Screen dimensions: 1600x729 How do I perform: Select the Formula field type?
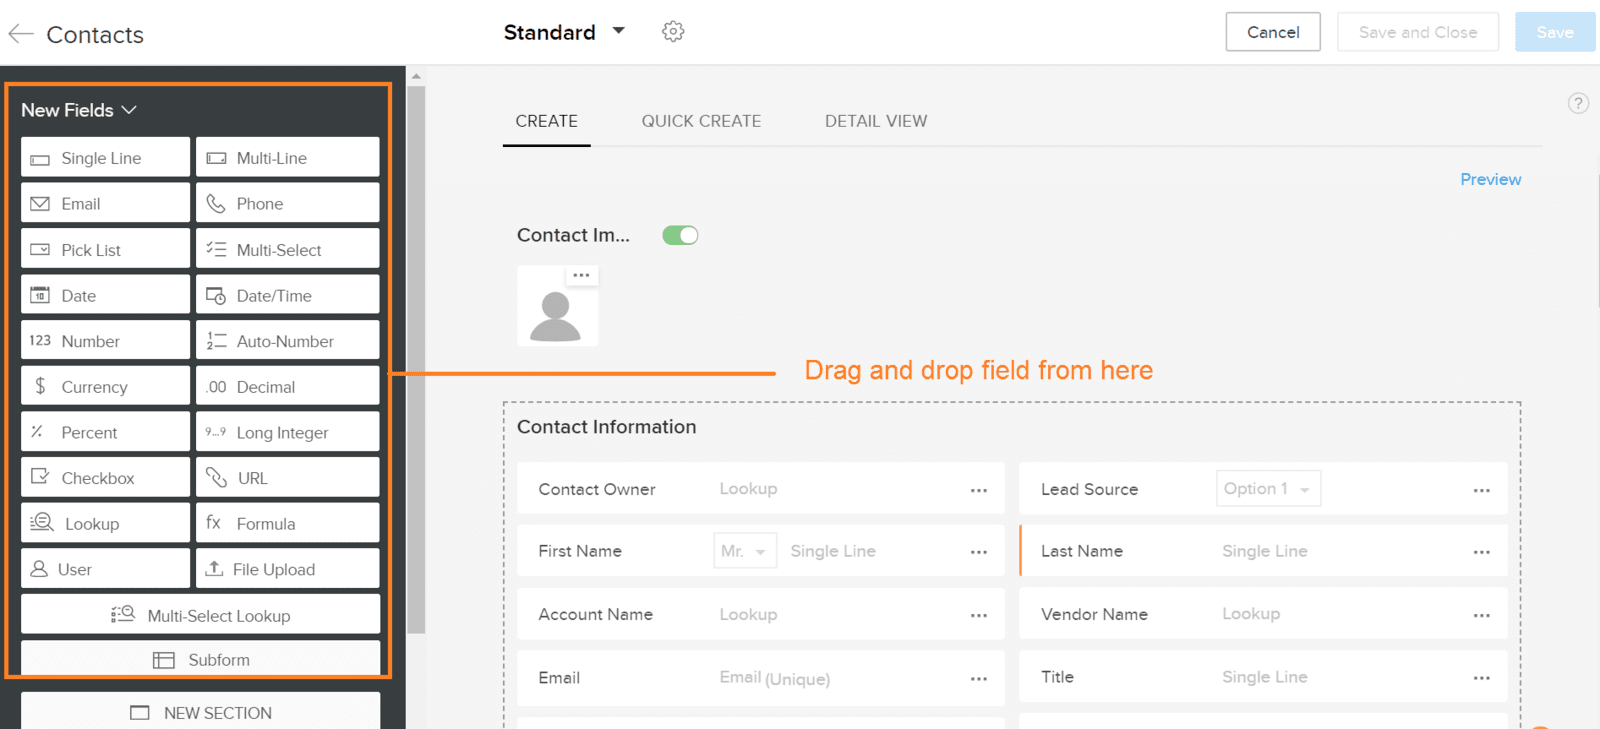click(x=287, y=523)
